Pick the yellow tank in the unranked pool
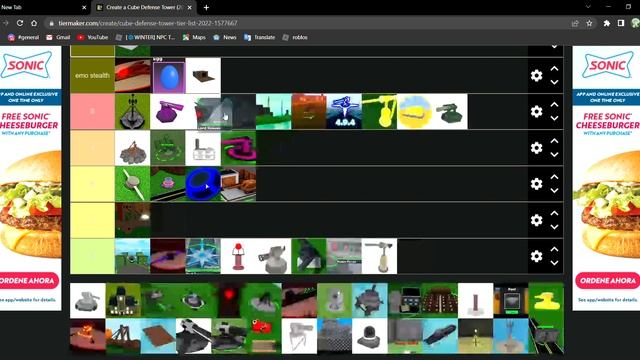640x360 pixels. tap(546, 300)
